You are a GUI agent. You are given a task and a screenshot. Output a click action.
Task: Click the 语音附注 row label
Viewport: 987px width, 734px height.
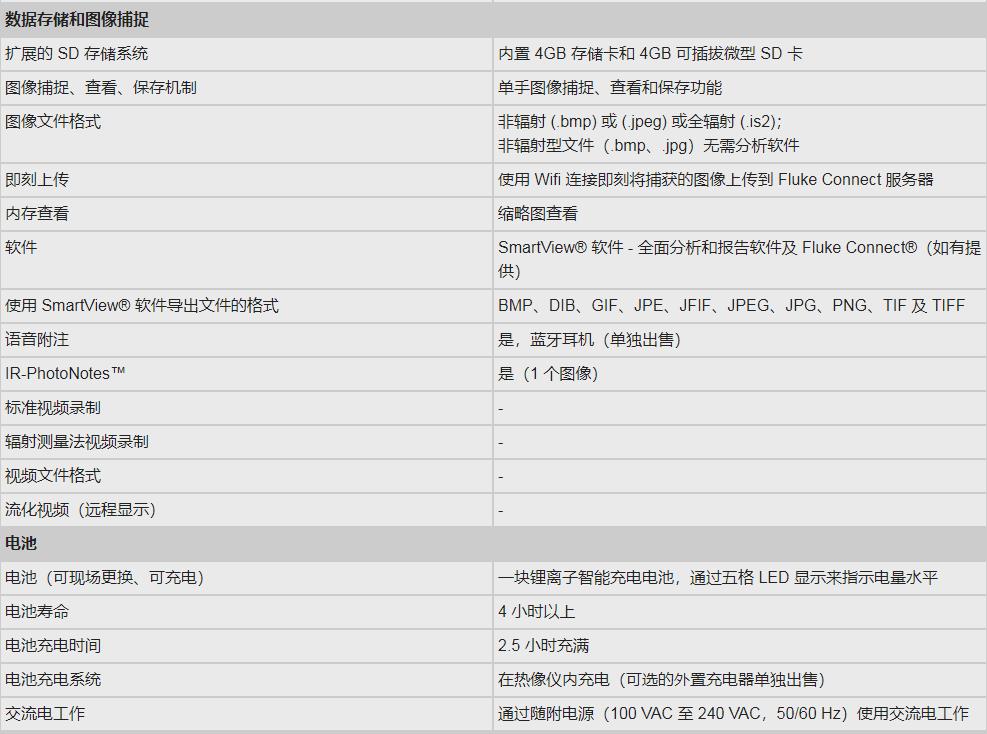(37, 340)
